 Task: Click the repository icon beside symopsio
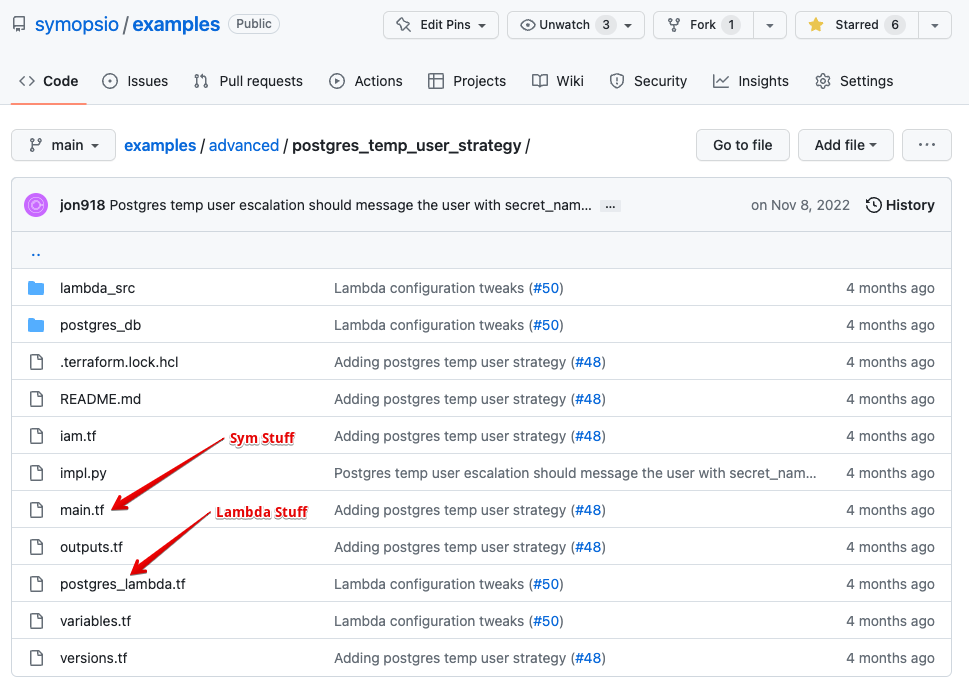coord(20,25)
